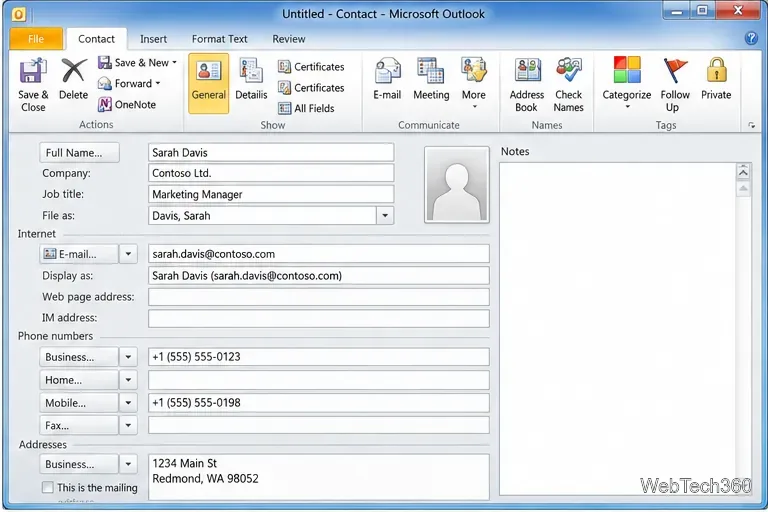Show All Fields view

pos(306,108)
